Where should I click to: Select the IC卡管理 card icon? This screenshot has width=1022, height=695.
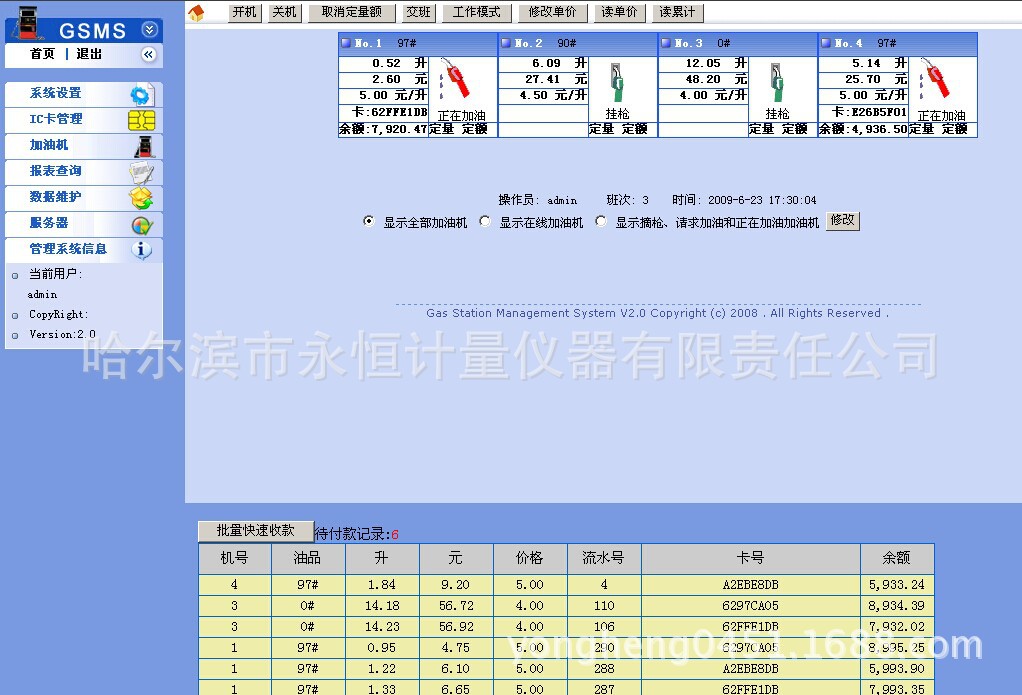[143, 120]
